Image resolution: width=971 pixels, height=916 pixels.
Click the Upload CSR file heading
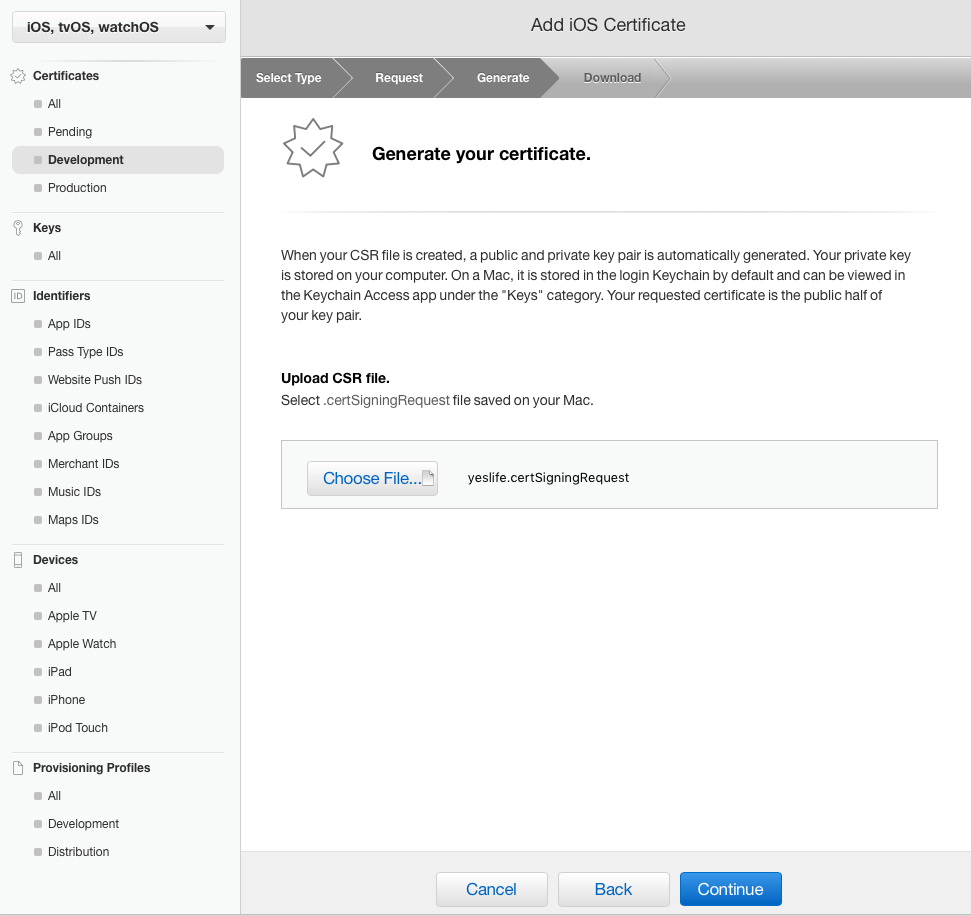tap(335, 378)
